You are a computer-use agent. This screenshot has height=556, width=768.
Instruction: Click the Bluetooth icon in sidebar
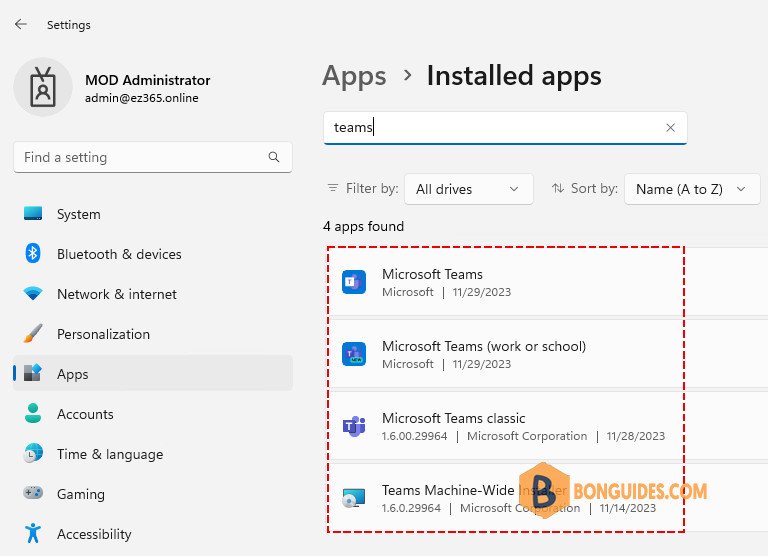[x=33, y=253]
